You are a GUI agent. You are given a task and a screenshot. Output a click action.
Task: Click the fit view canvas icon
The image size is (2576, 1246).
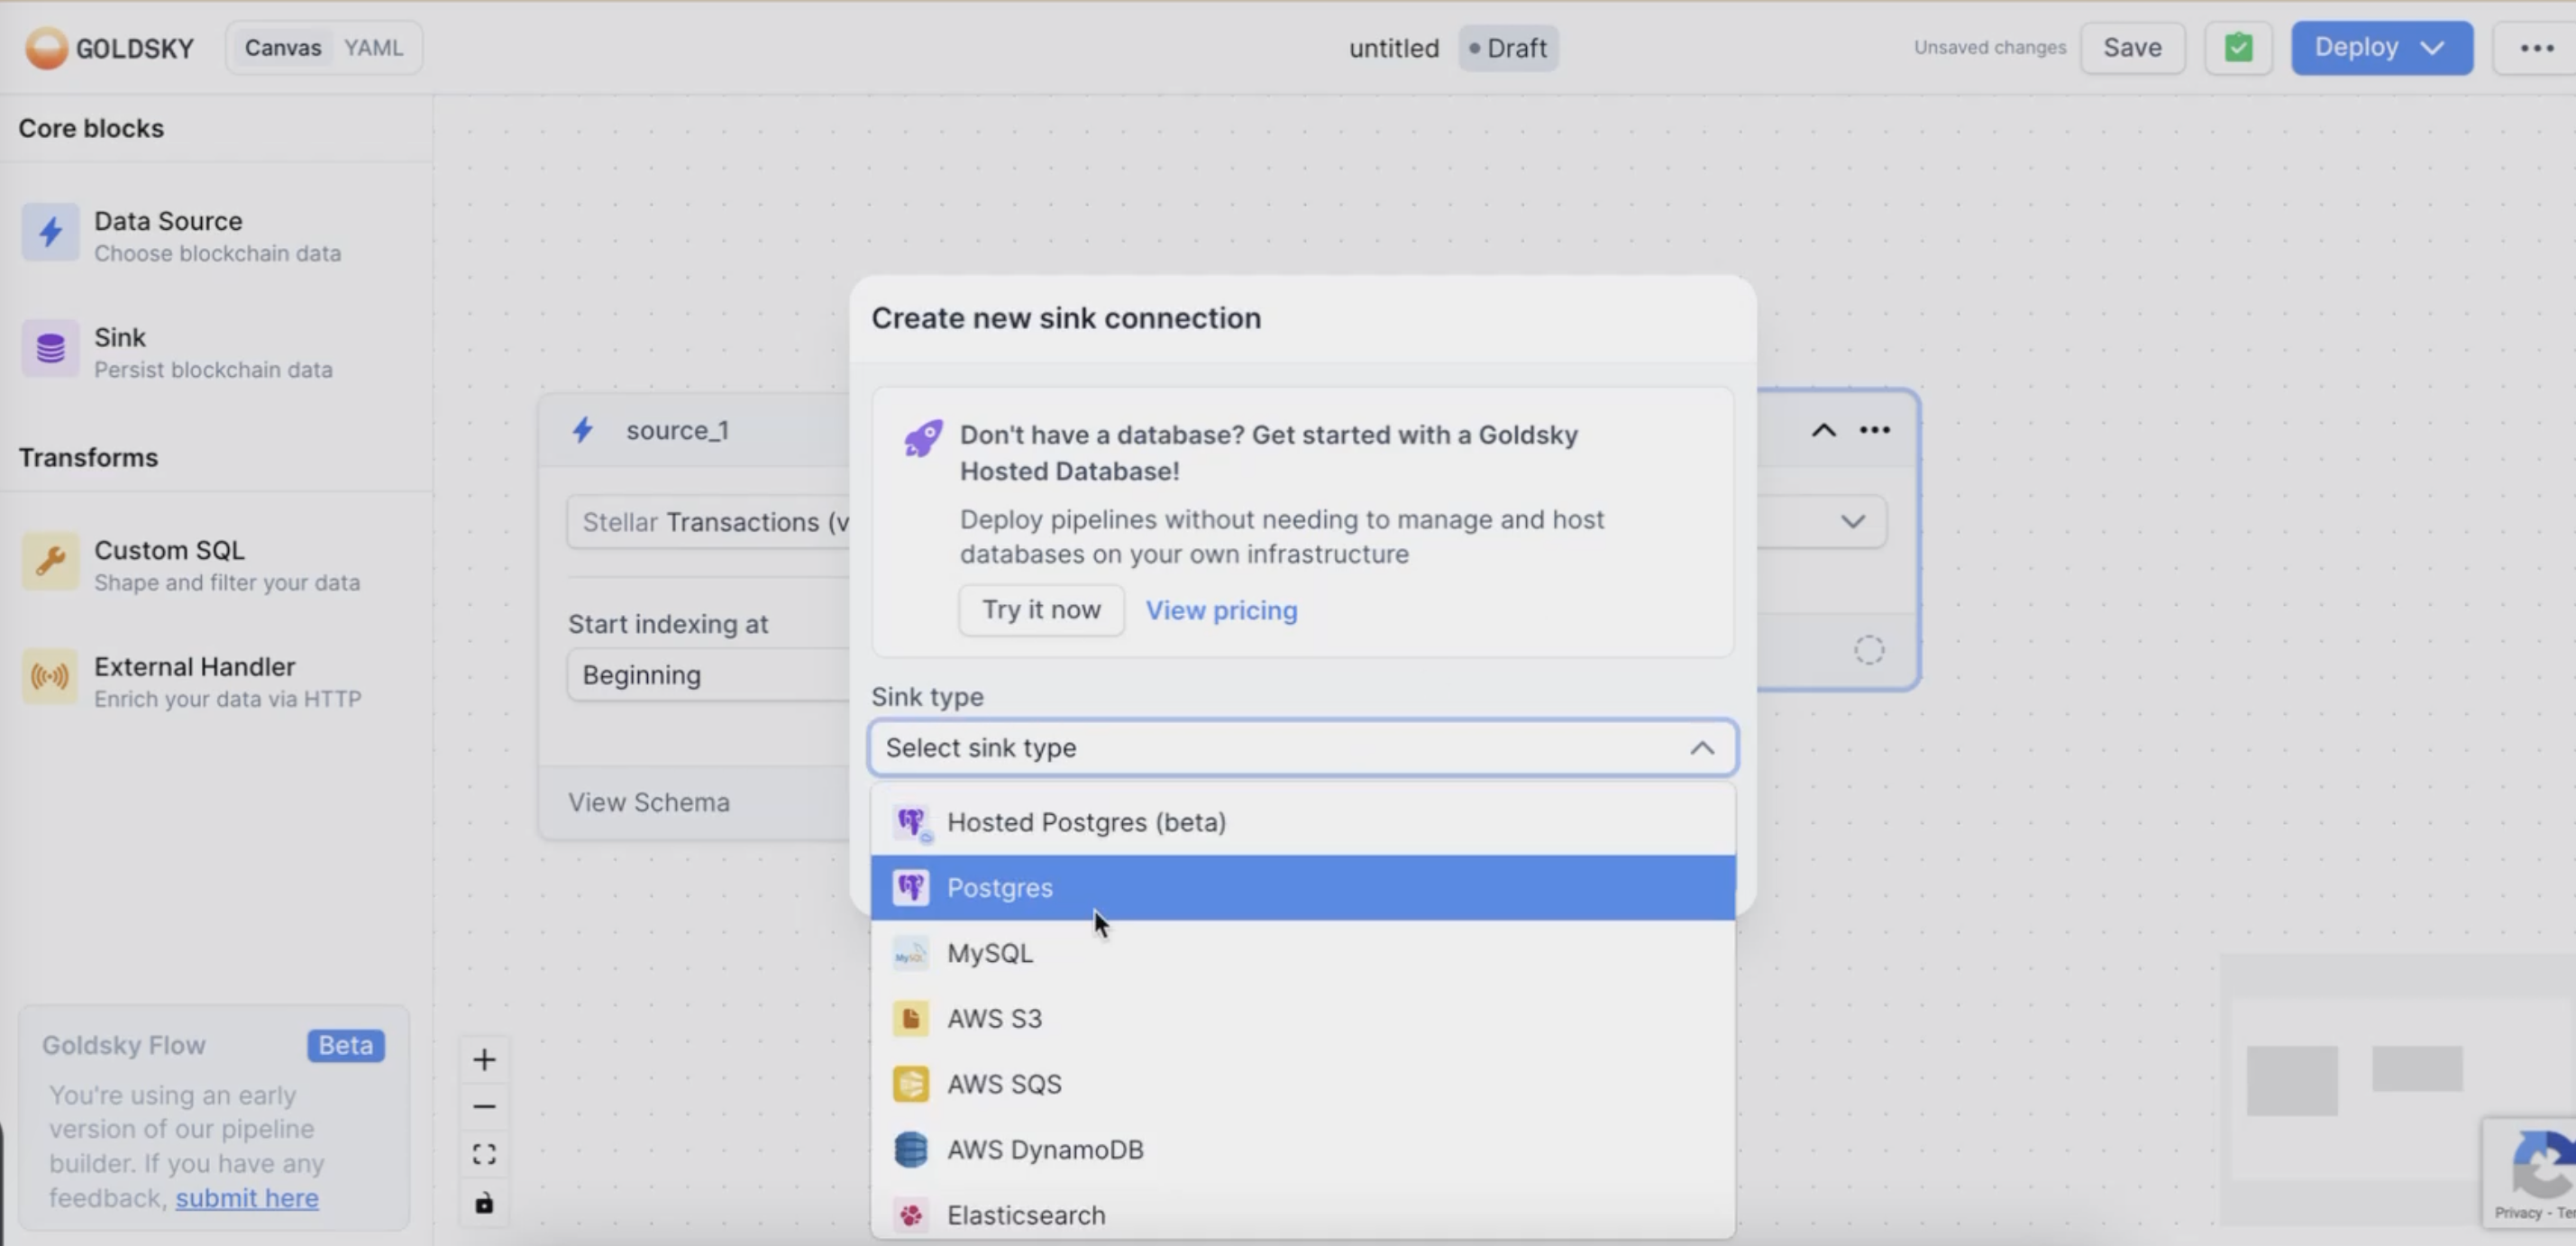484,1155
